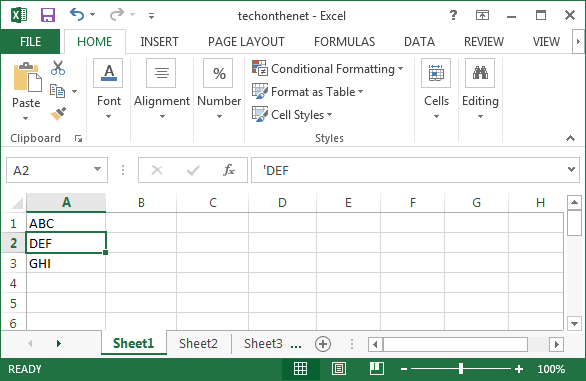The image size is (586, 381).
Task: Switch to the HOME ribbon tab
Action: (x=95, y=42)
